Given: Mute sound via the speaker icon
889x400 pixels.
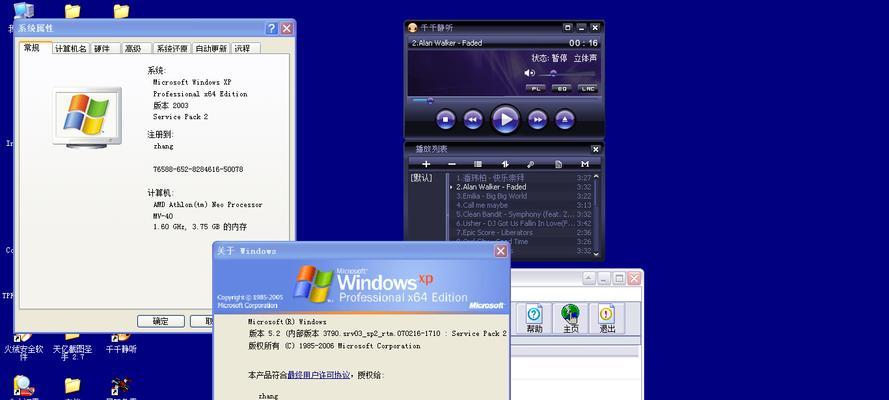Looking at the screenshot, I should (529, 73).
